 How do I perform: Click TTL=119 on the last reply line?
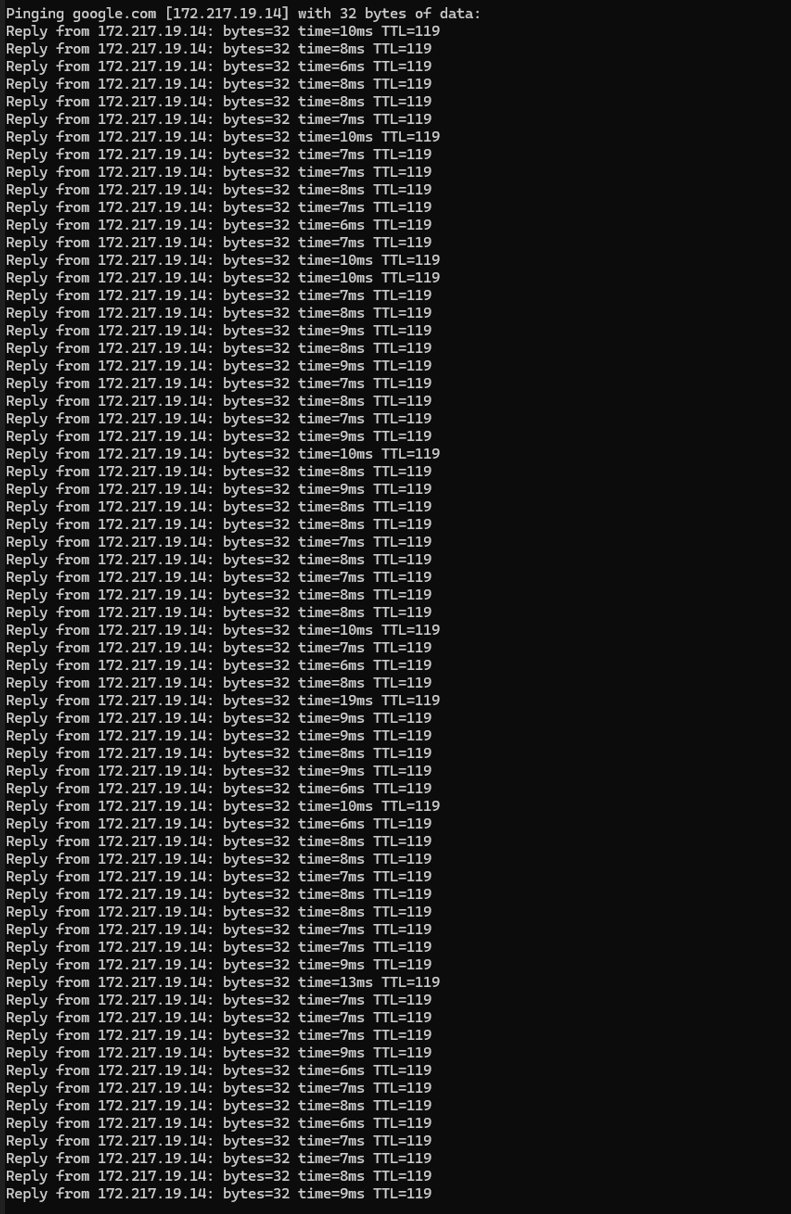402,1193
